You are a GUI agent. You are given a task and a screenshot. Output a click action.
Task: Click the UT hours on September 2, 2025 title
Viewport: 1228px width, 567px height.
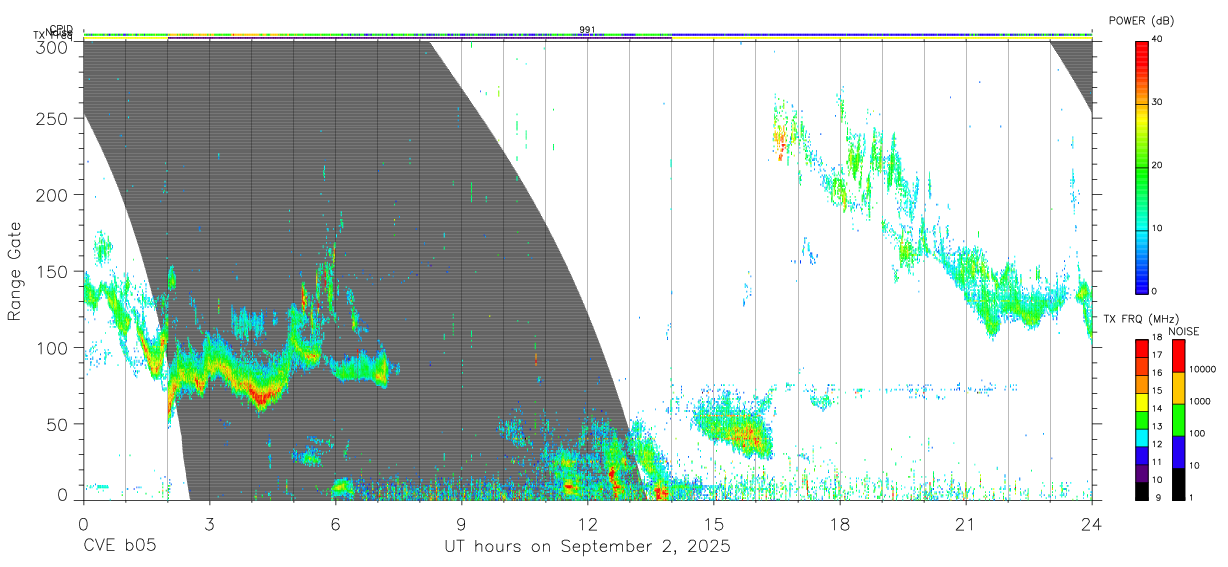pos(587,547)
